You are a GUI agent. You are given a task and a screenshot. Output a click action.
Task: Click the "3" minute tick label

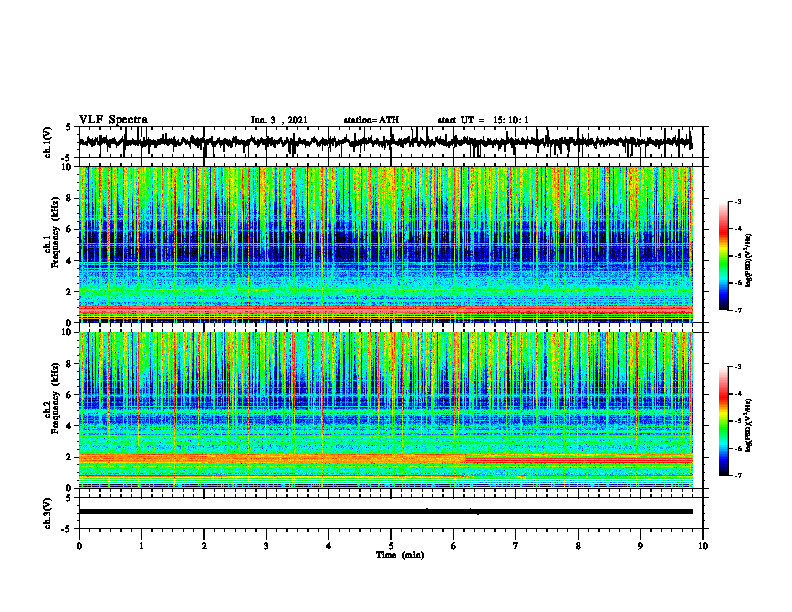(266, 546)
